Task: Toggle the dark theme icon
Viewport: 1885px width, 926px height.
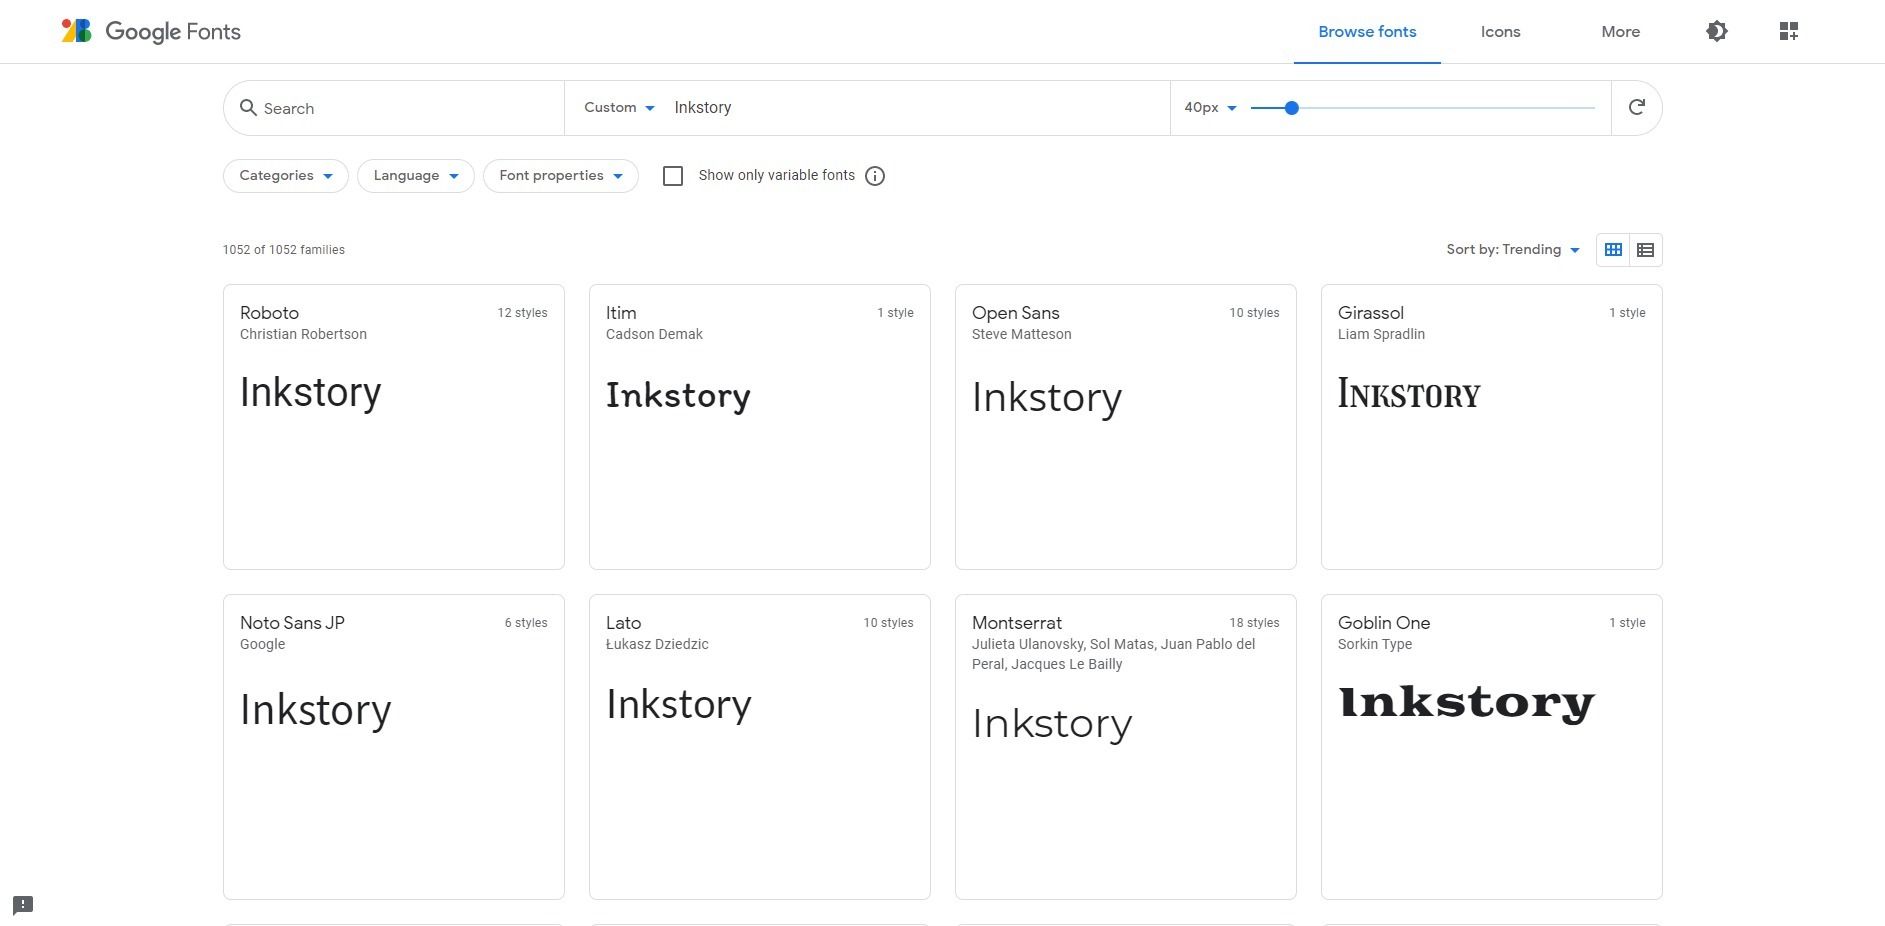Action: point(1716,32)
